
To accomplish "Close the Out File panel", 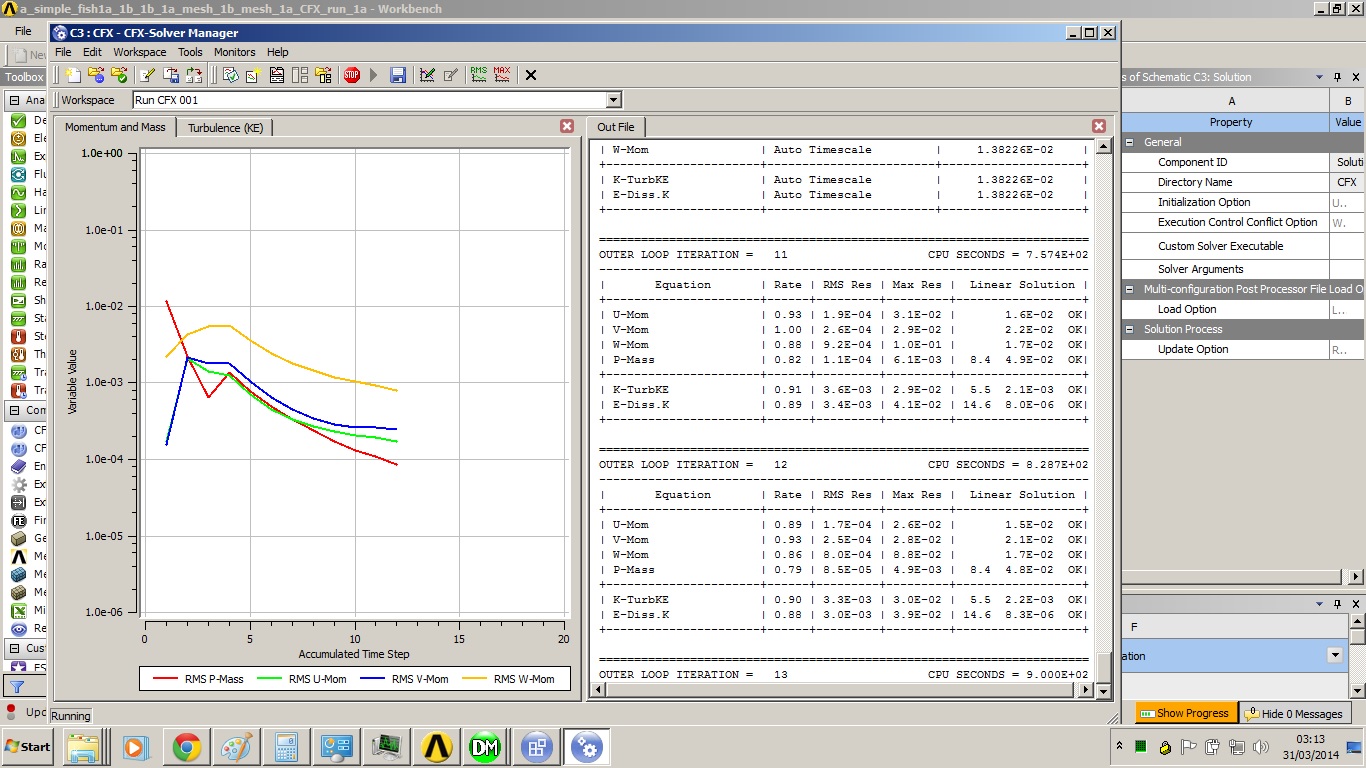I will [x=1099, y=126].
